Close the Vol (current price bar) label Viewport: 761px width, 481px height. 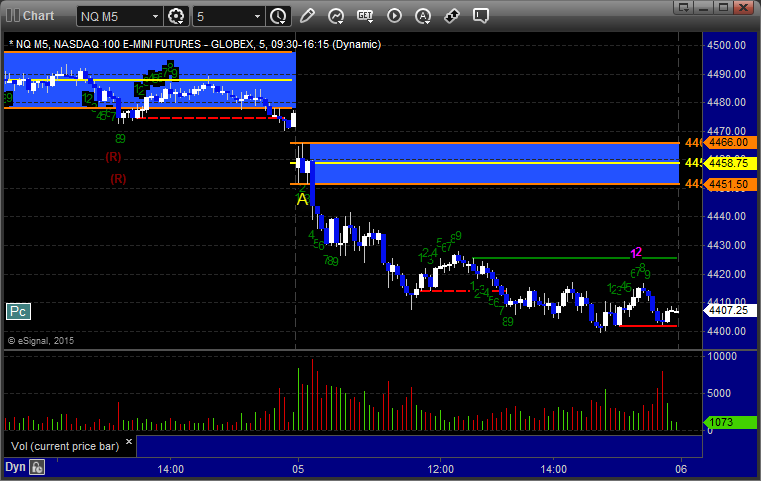click(129, 442)
